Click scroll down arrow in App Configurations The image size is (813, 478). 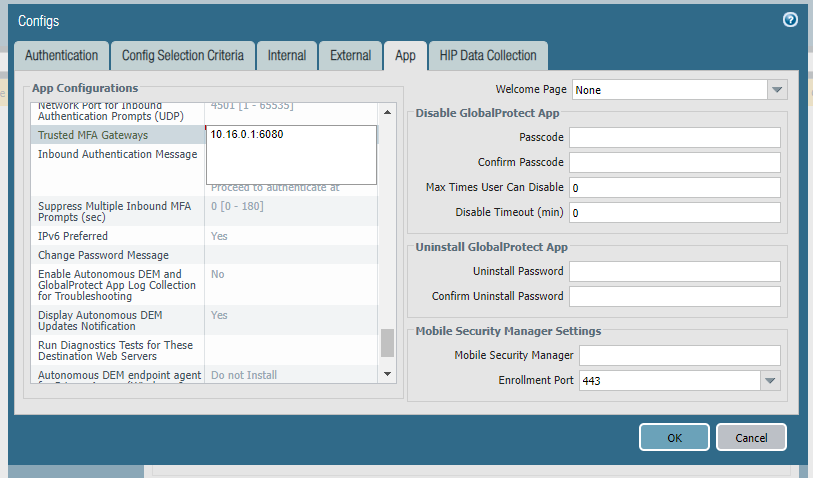point(388,373)
